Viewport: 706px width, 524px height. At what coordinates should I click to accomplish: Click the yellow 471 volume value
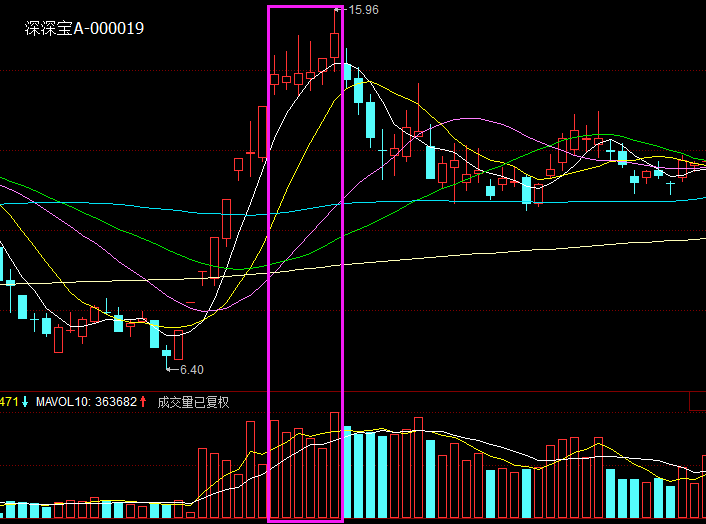click(x=9, y=402)
